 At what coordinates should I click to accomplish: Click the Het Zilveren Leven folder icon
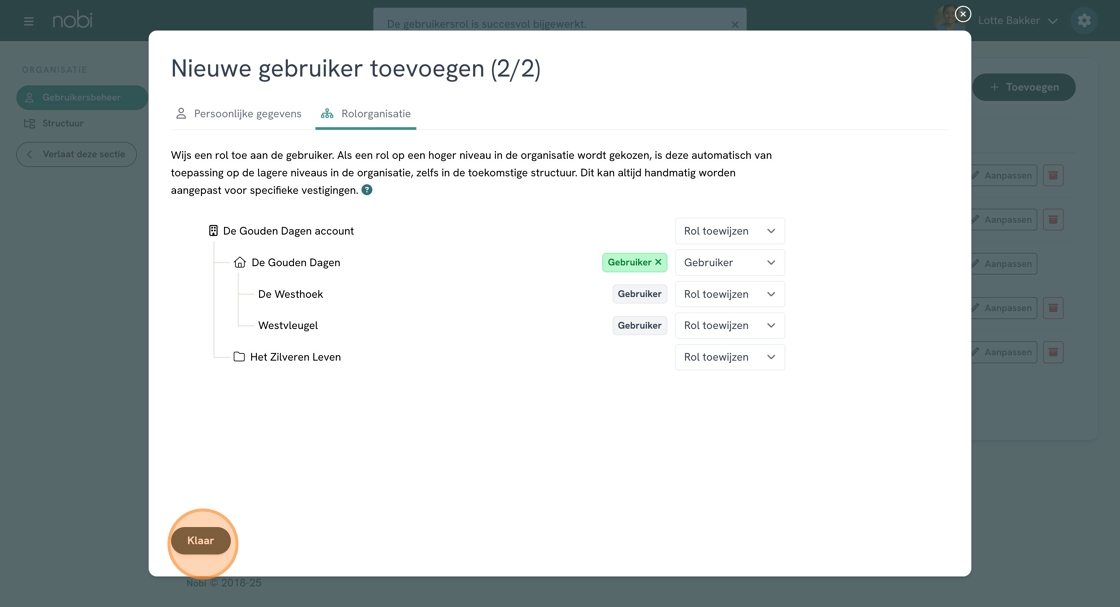[x=239, y=357]
